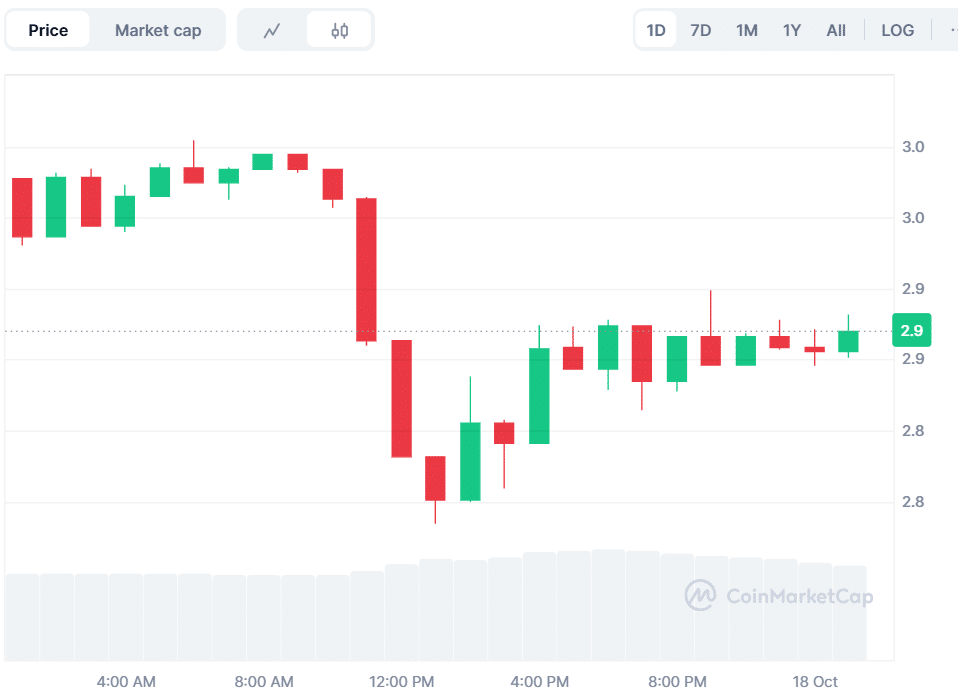Show the 7D price range
958x694 pixels.
click(x=701, y=30)
